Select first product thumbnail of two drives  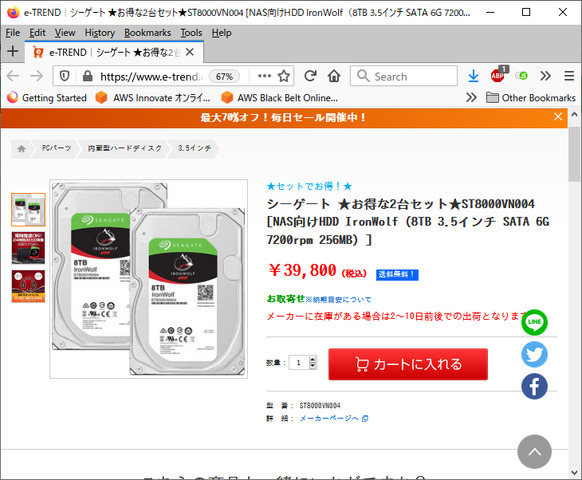[28, 210]
